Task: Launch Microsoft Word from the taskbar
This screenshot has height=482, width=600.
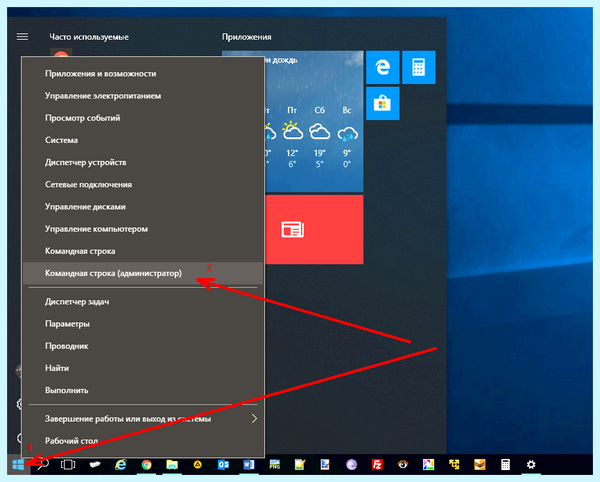Action: [x=249, y=464]
